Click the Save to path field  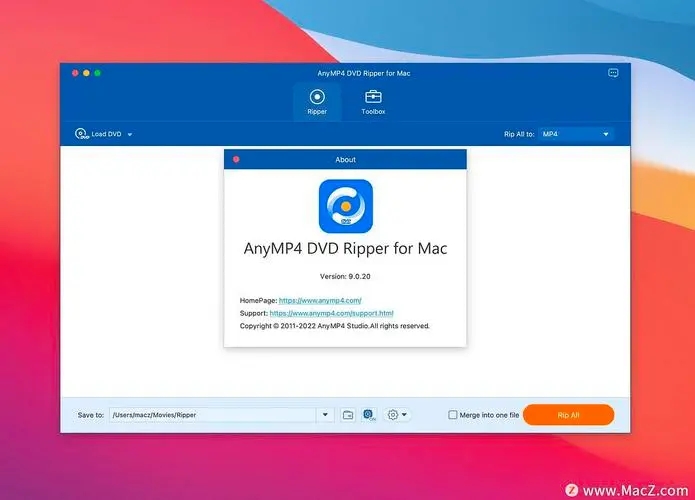coord(213,415)
